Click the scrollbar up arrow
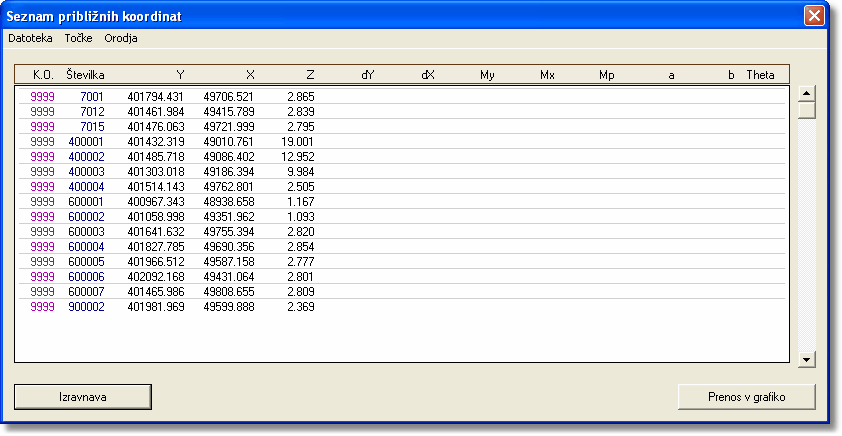 click(x=806, y=94)
